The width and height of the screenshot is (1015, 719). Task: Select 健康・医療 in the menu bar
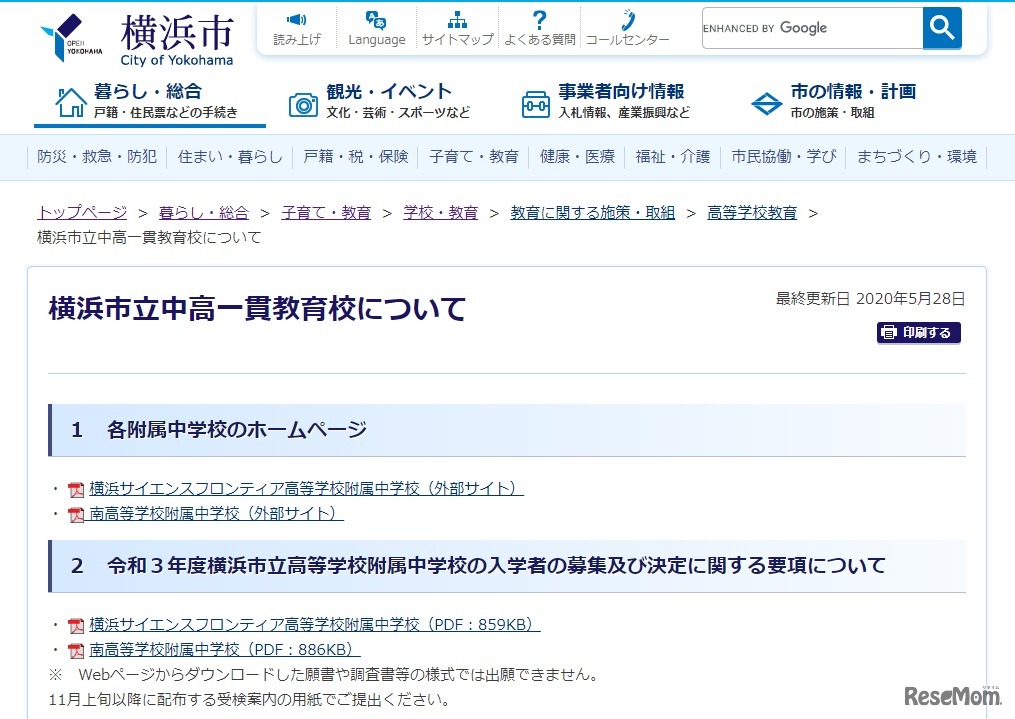coord(577,155)
